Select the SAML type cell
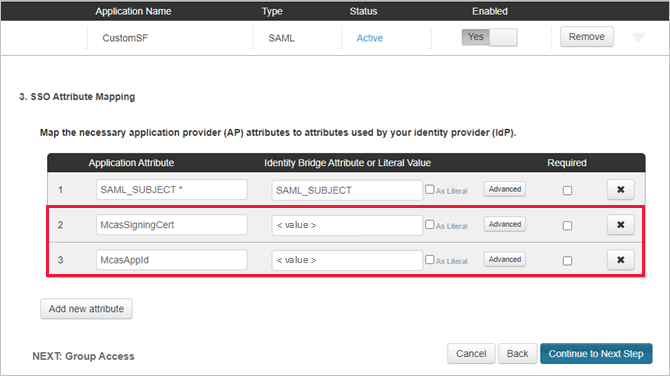Image resolution: width=670 pixels, height=376 pixels. click(x=281, y=38)
